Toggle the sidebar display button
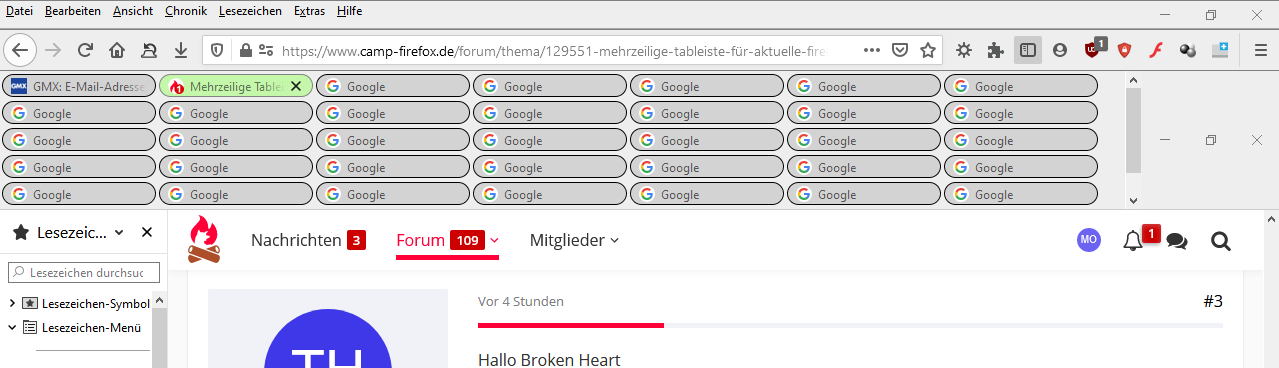1279x368 pixels. [1027, 50]
